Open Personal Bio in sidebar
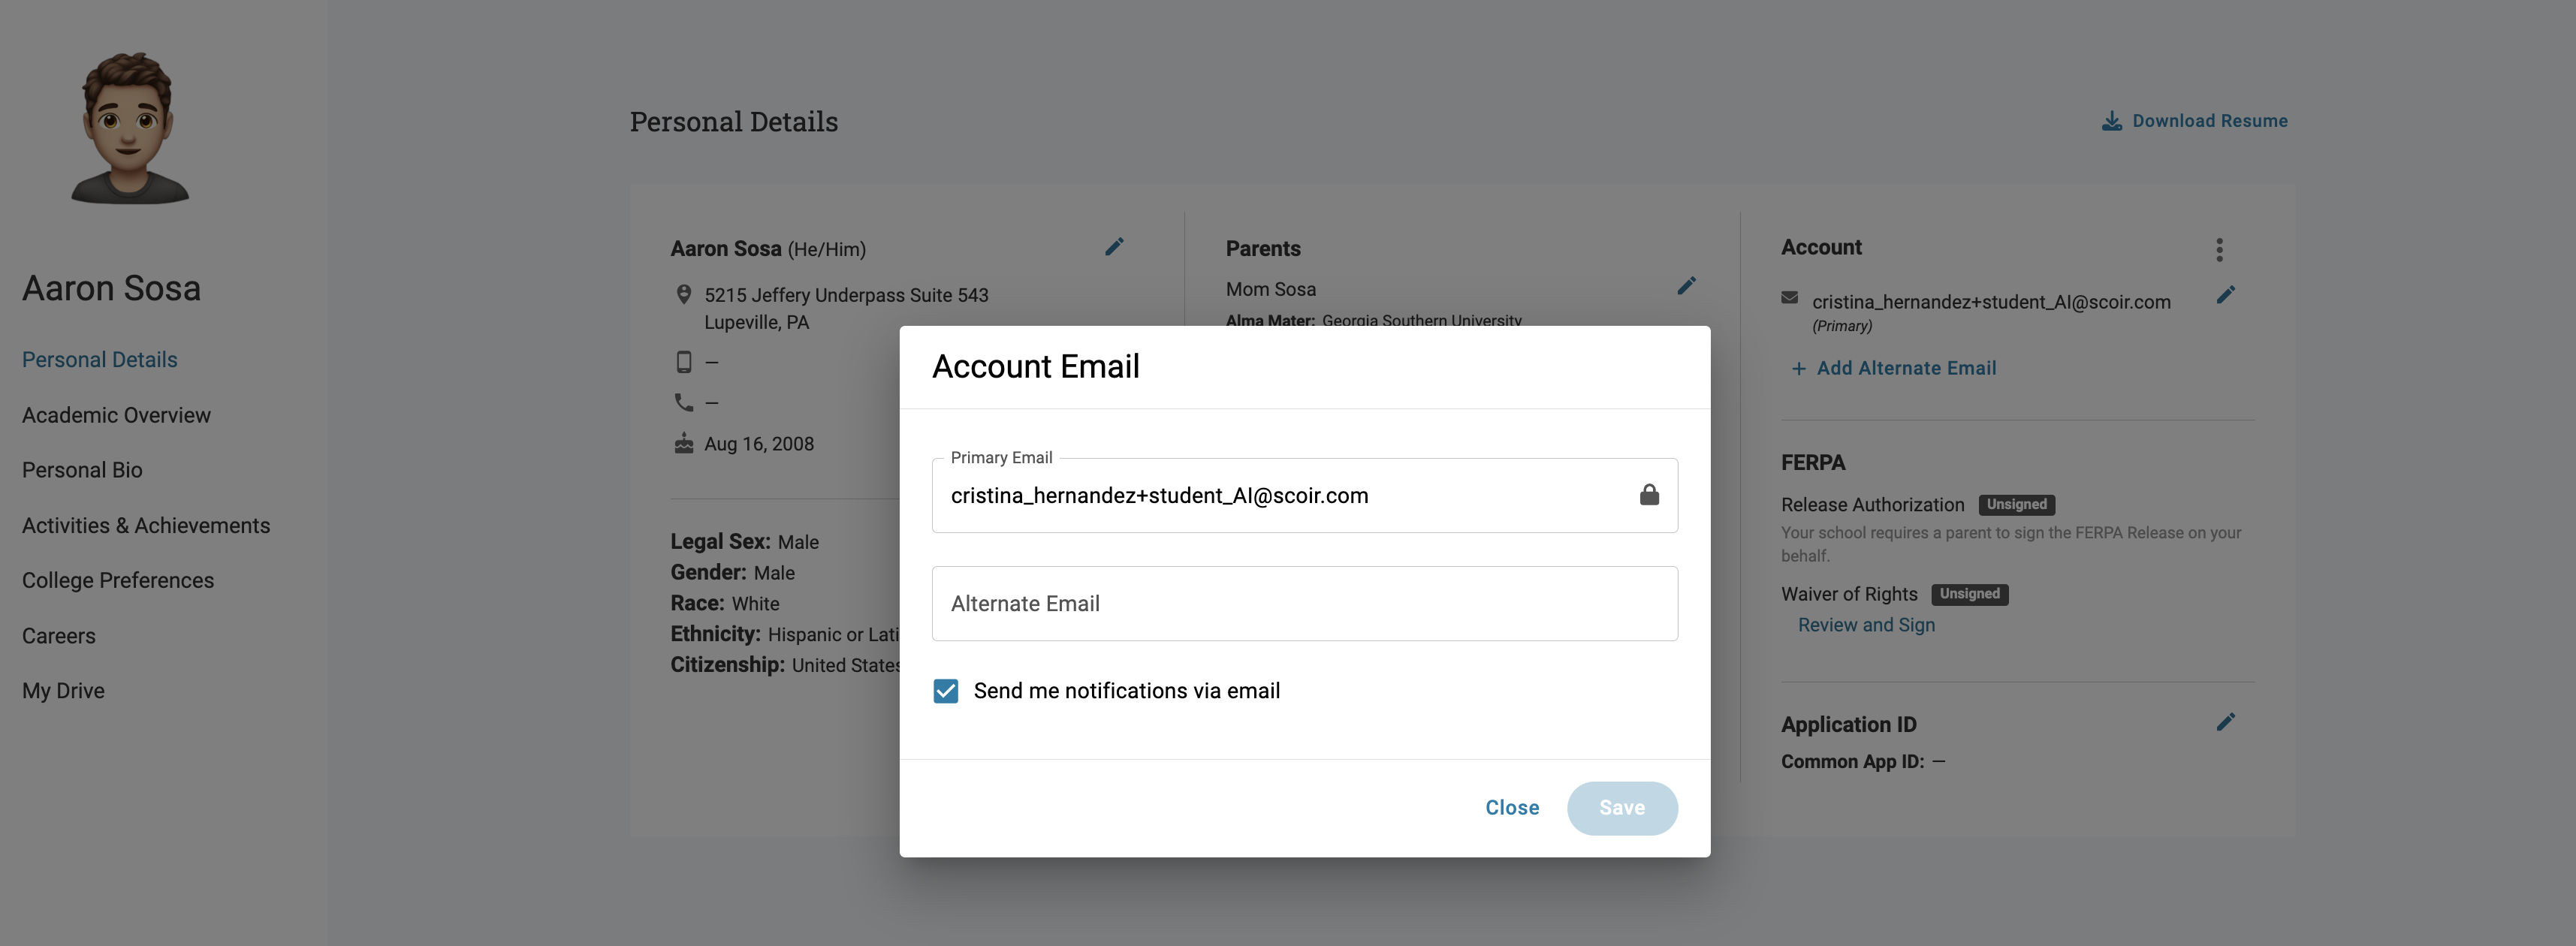Image resolution: width=2576 pixels, height=946 pixels. point(82,470)
